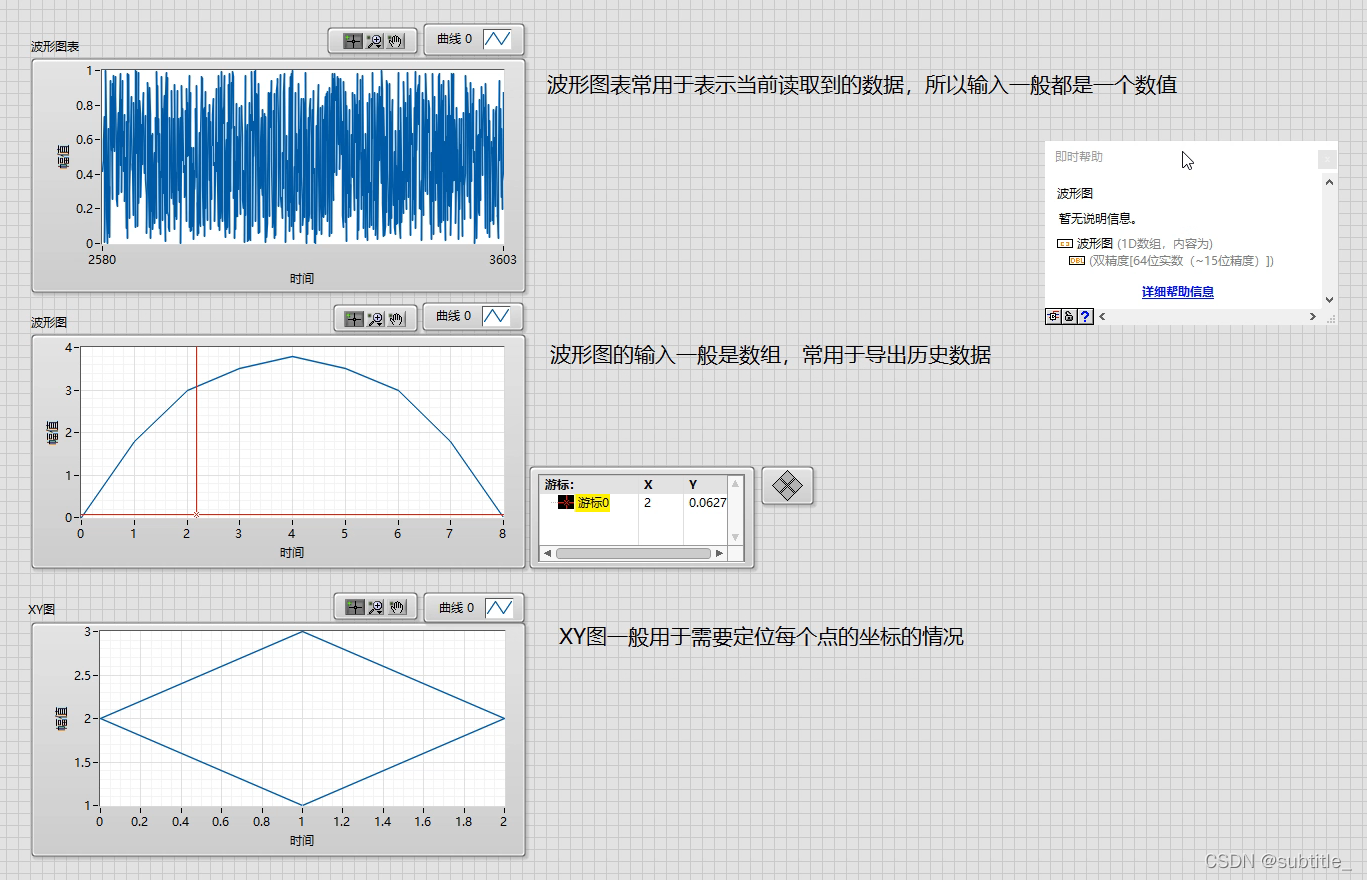Image resolution: width=1367 pixels, height=880 pixels.
Task: Click the 曲线 0 legend label of 波形图
Action: tap(454, 316)
